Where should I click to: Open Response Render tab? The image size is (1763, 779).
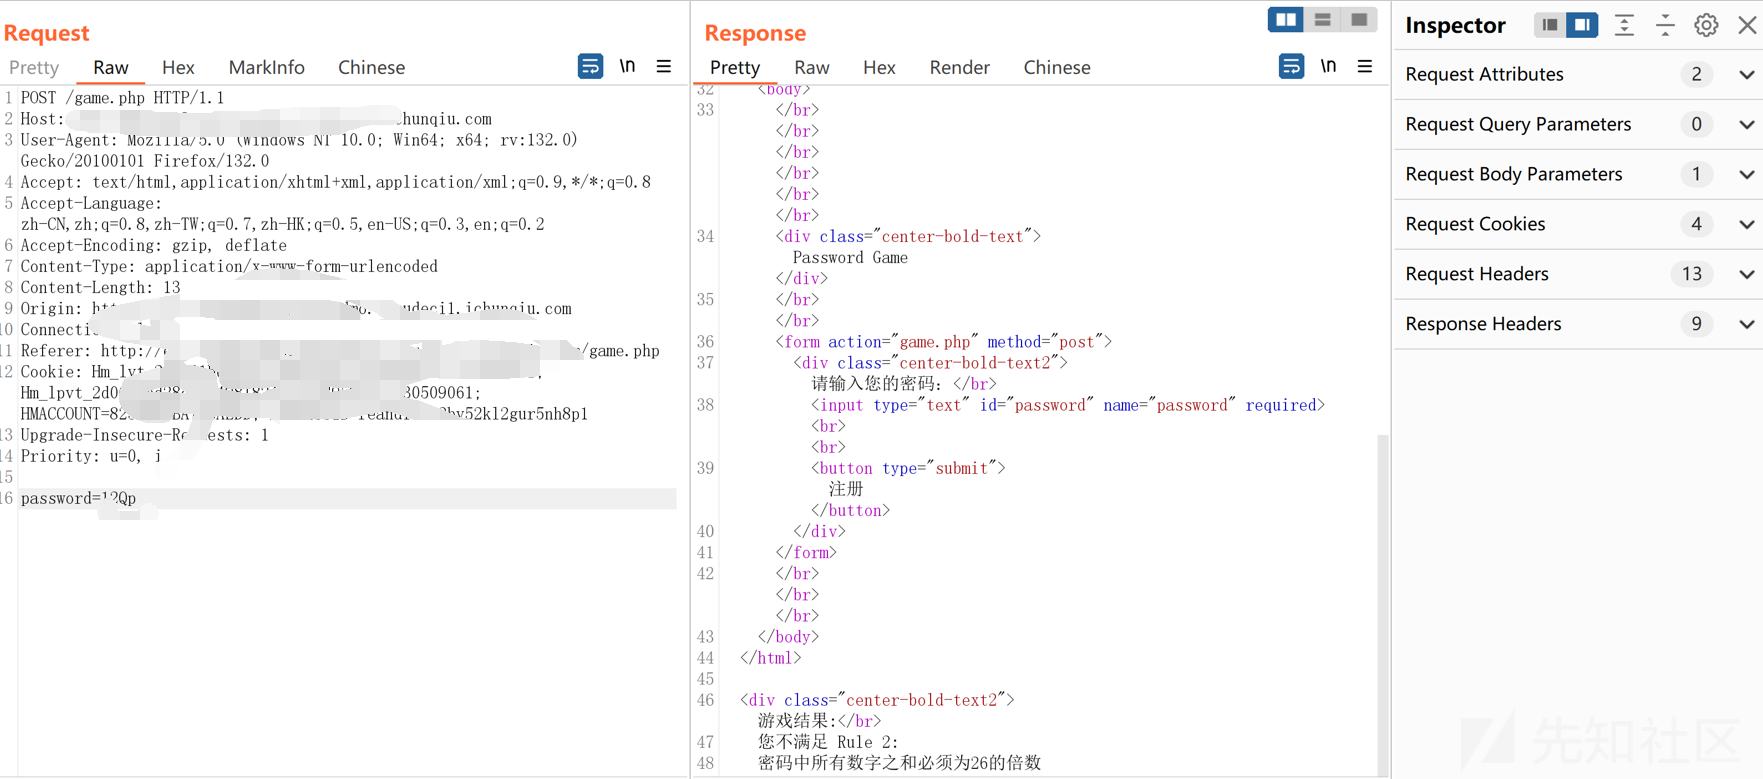coord(959,67)
